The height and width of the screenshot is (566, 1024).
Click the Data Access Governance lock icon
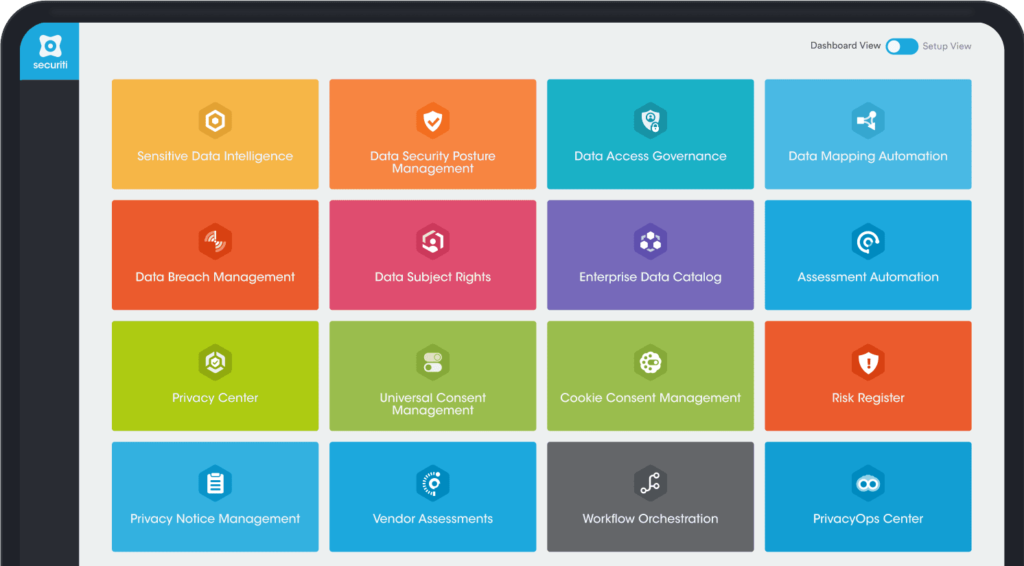click(x=650, y=121)
